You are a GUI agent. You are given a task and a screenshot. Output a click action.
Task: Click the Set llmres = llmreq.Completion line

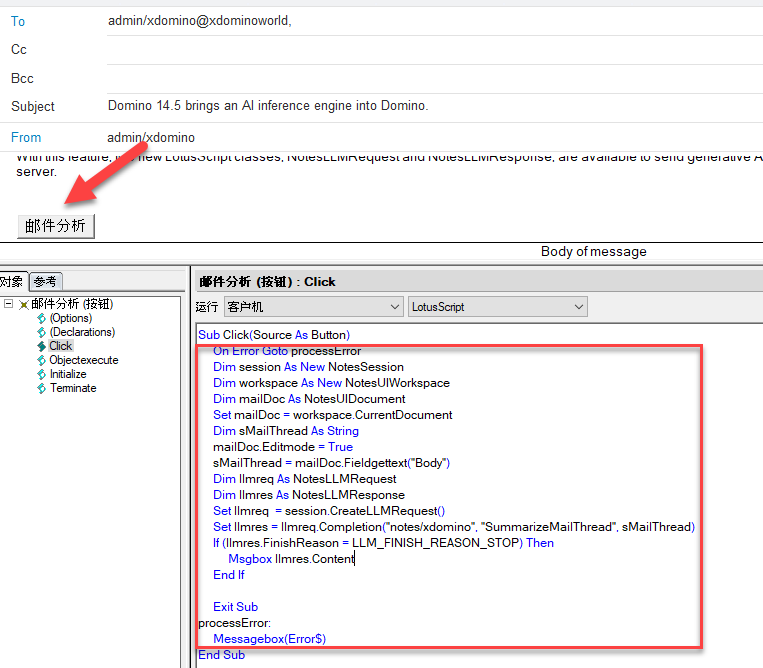(454, 527)
